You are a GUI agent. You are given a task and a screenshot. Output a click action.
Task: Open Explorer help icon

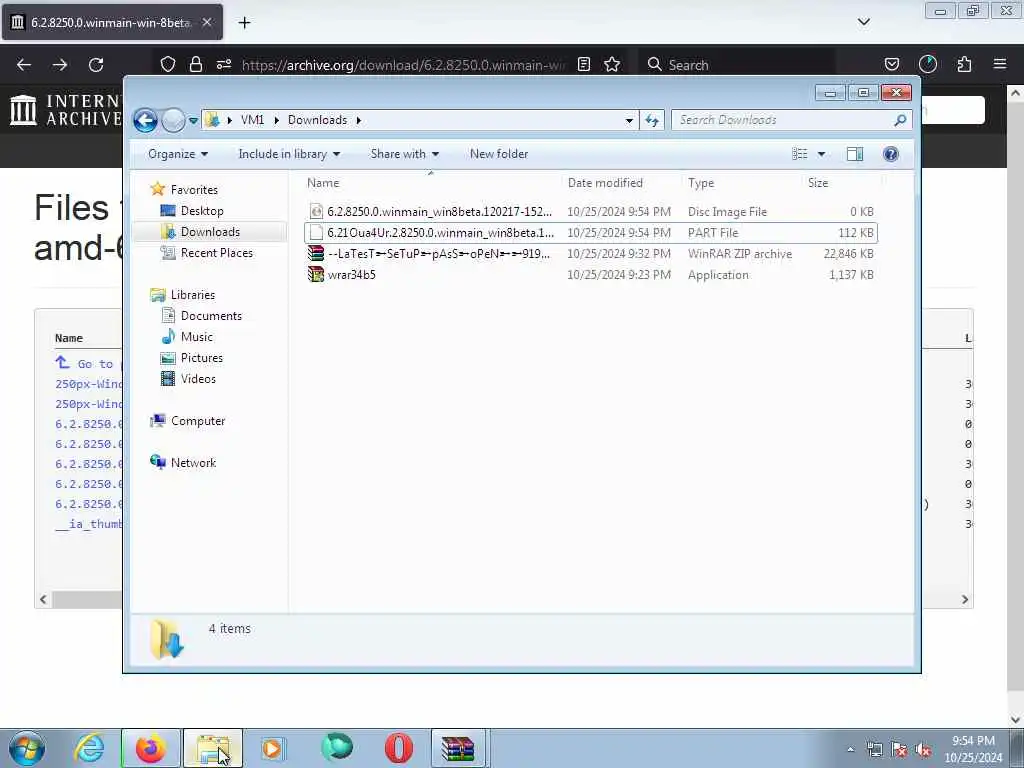[x=891, y=154]
